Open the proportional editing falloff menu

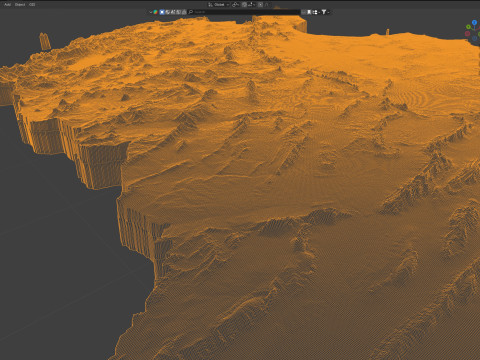267,5
